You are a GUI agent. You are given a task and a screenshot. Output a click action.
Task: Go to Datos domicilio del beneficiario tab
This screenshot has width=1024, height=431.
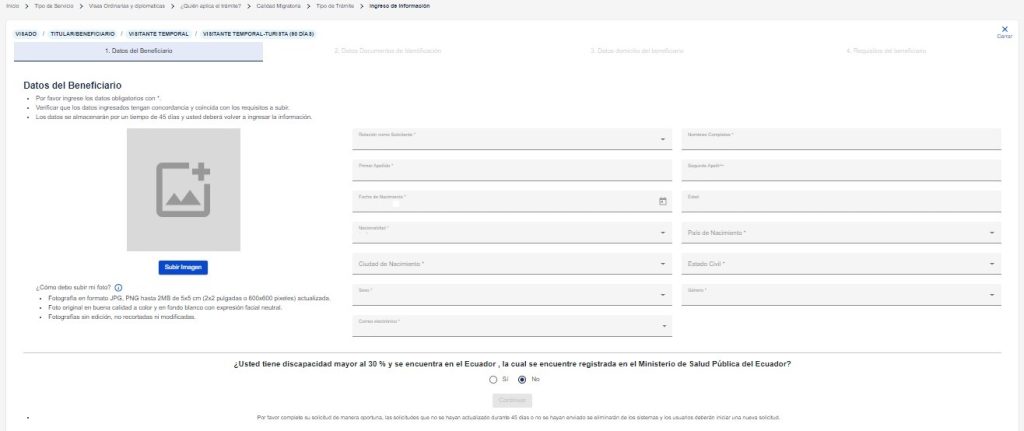637,51
